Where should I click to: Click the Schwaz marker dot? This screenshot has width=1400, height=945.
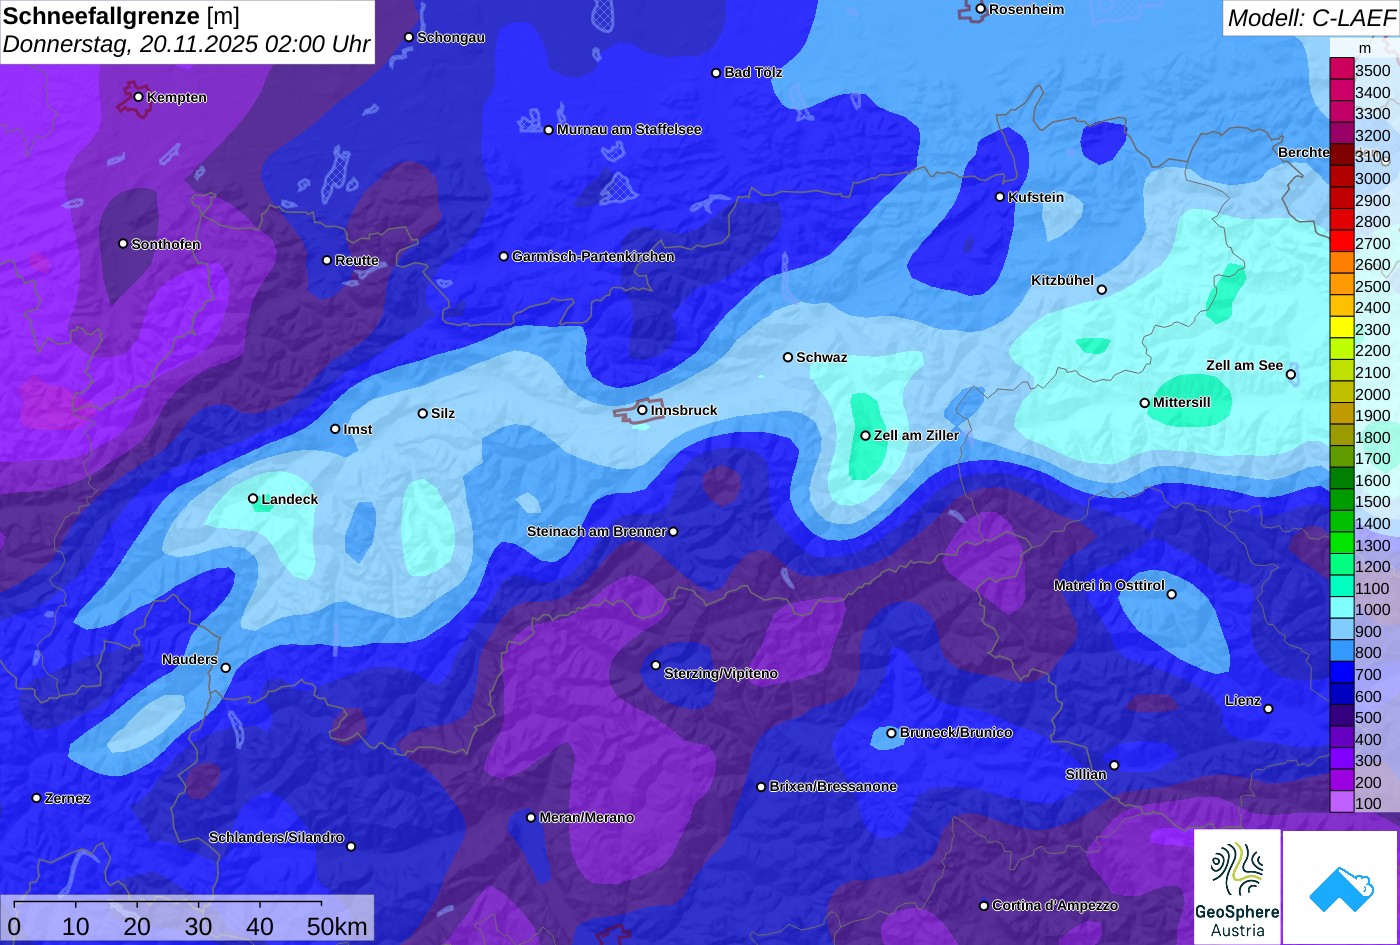[787, 357]
